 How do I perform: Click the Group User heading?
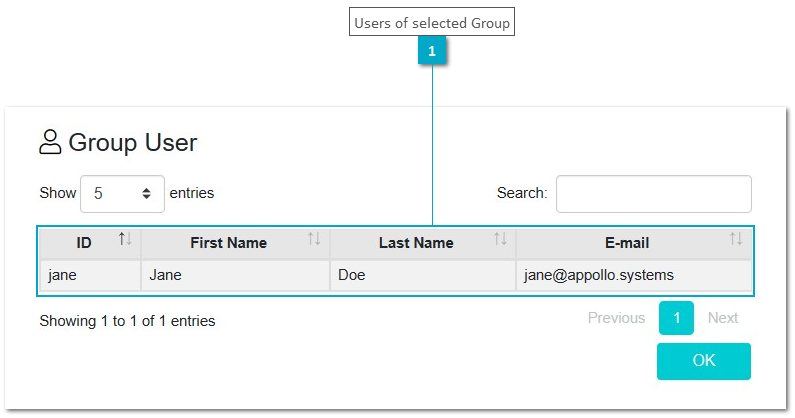133,143
